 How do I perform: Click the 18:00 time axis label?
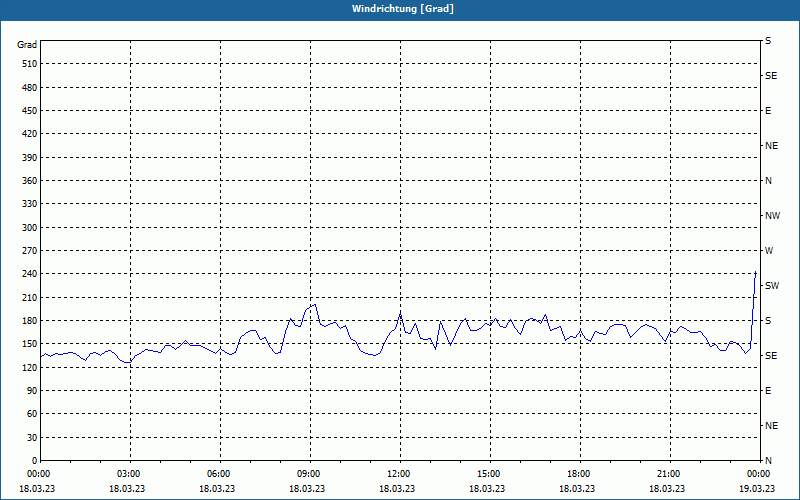point(580,474)
